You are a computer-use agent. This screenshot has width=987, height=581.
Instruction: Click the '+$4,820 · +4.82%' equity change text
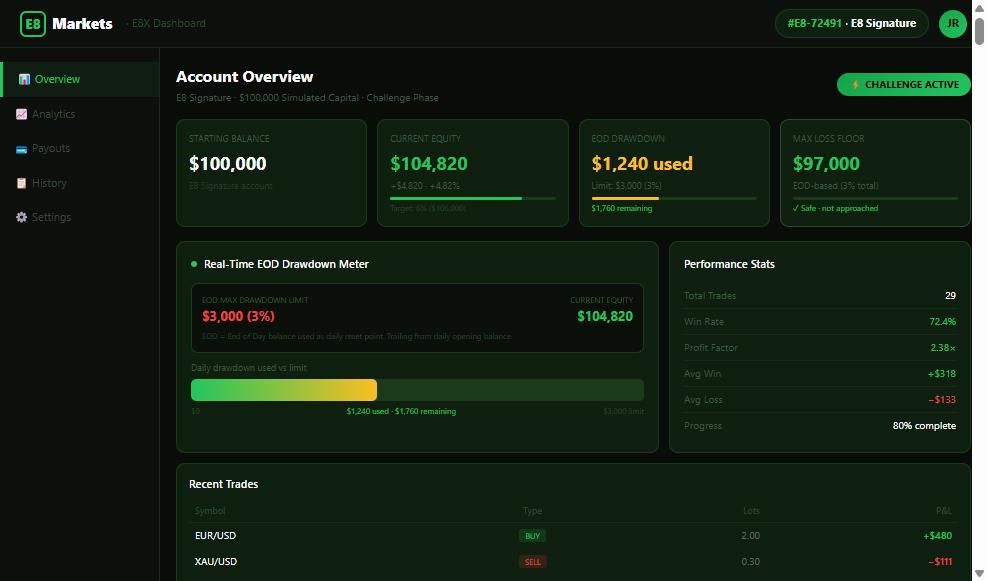tap(425, 186)
